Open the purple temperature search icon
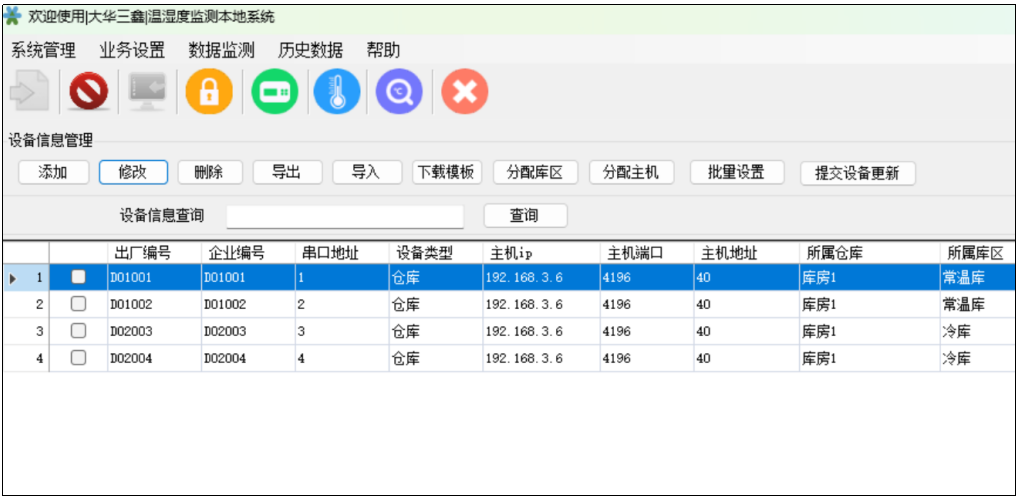 [399, 93]
